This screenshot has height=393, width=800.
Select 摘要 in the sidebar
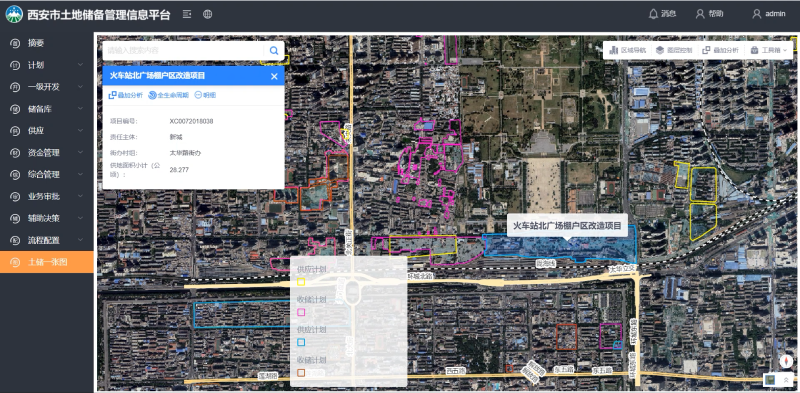[47, 43]
